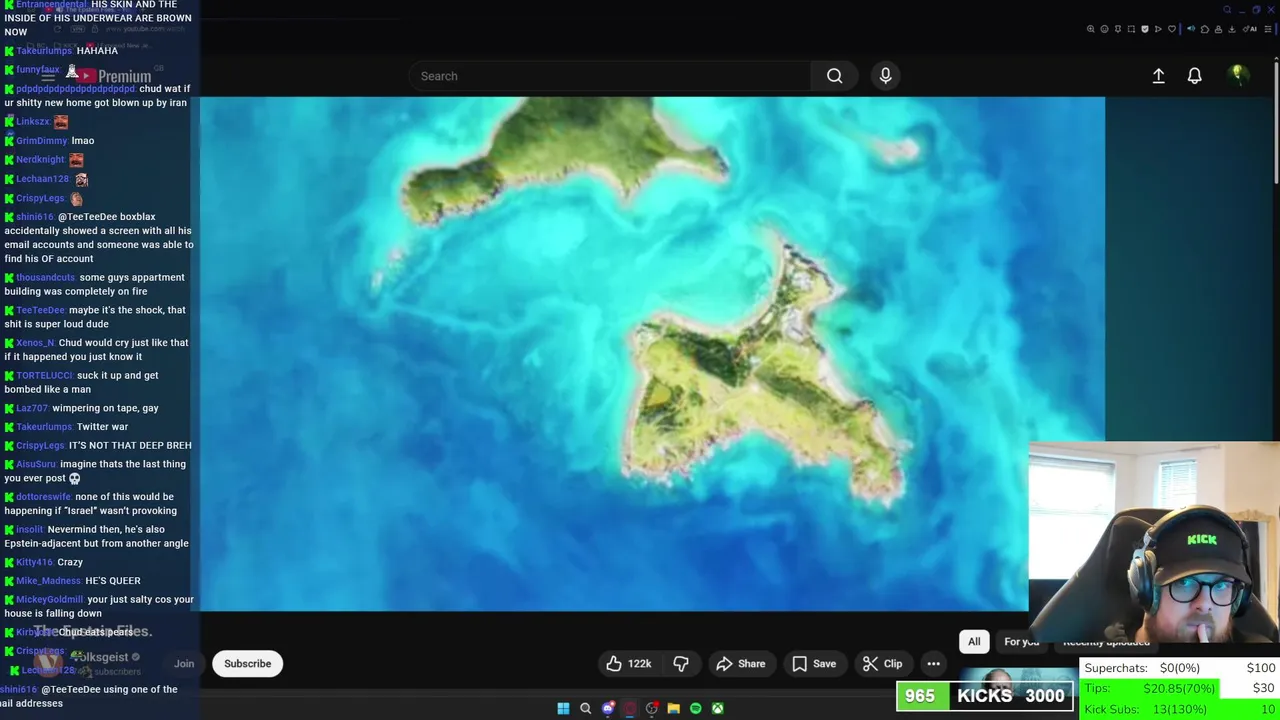The image size is (1280, 720).
Task: Click the browser extensions cube icon
Action: [x=1205, y=29]
